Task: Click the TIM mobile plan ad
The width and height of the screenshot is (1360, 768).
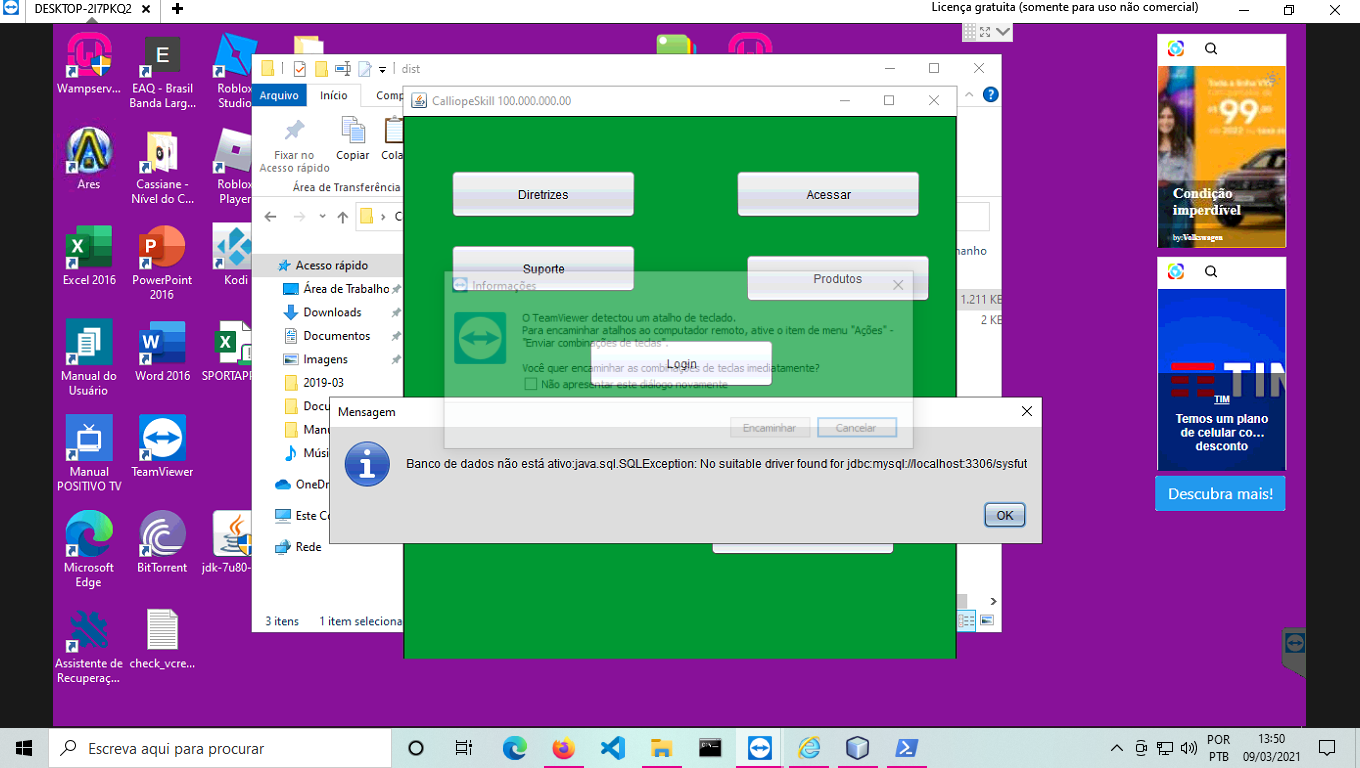Action: pos(1222,380)
